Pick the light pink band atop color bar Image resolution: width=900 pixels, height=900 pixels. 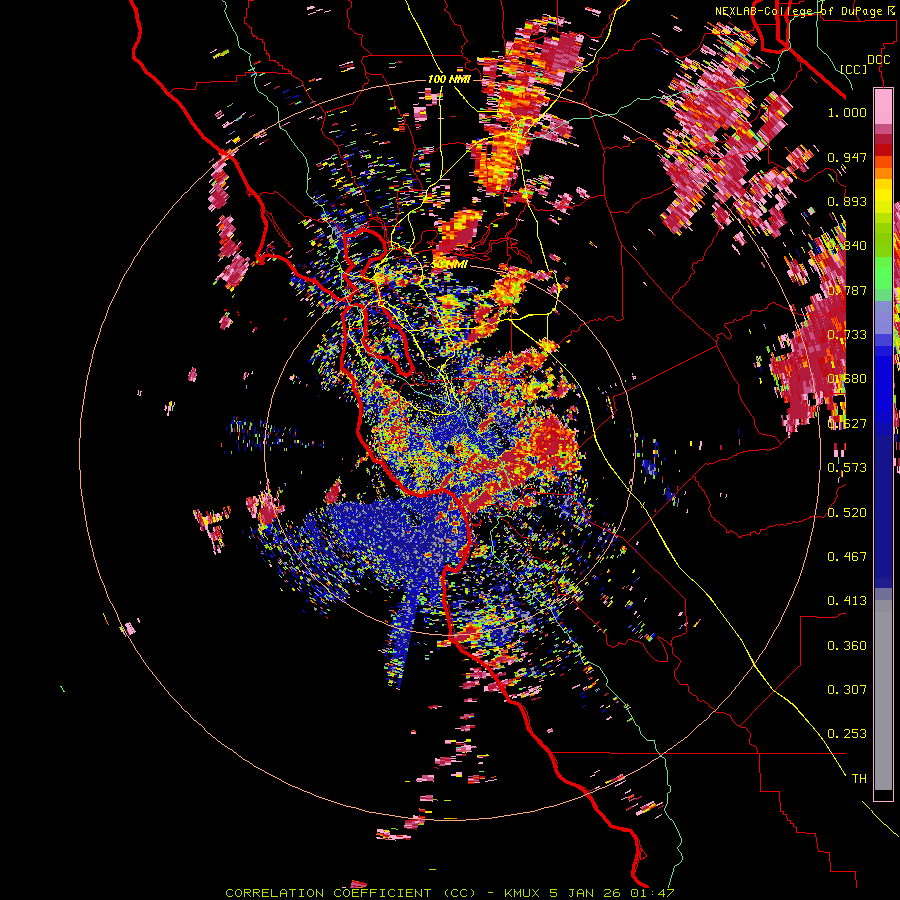[x=883, y=106]
